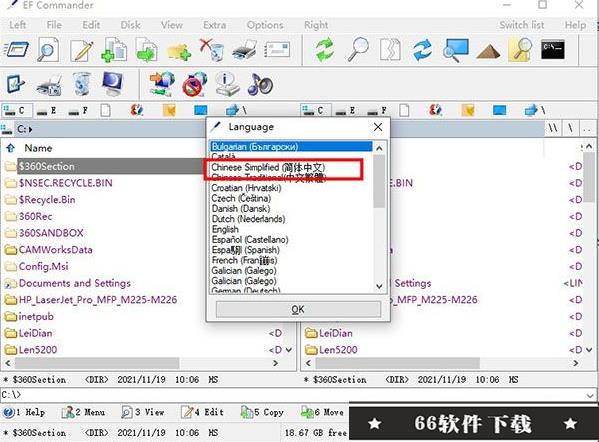Click the scanner device icon in second toolbar

point(49,84)
